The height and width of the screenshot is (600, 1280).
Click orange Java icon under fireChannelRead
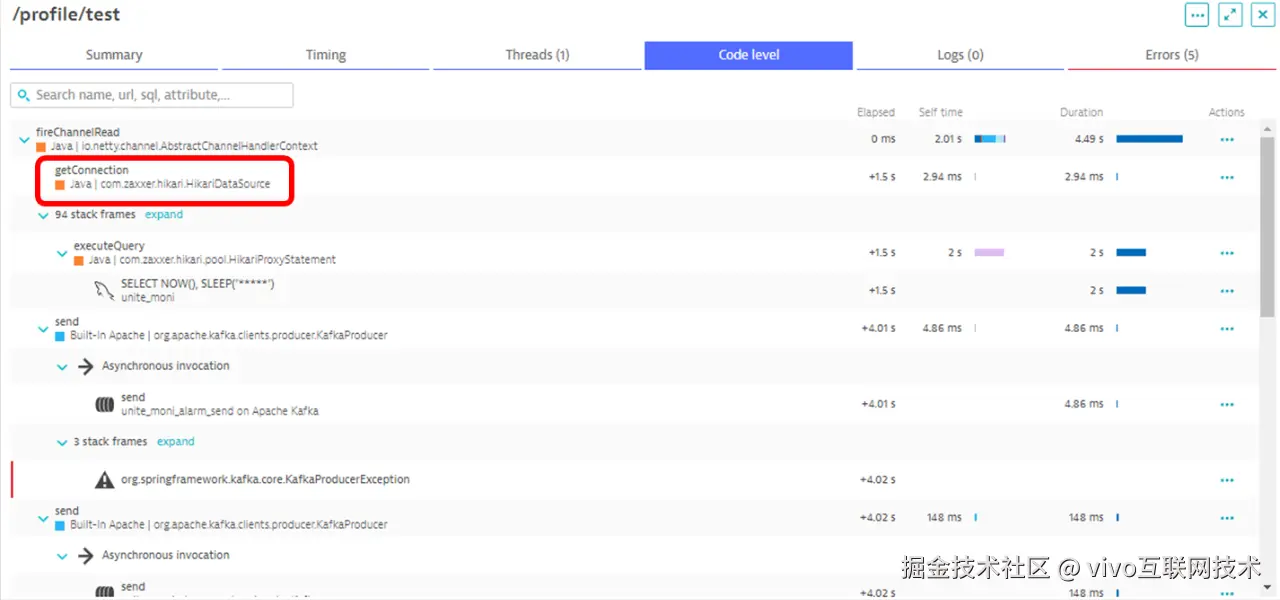pyautogui.click(x=41, y=147)
